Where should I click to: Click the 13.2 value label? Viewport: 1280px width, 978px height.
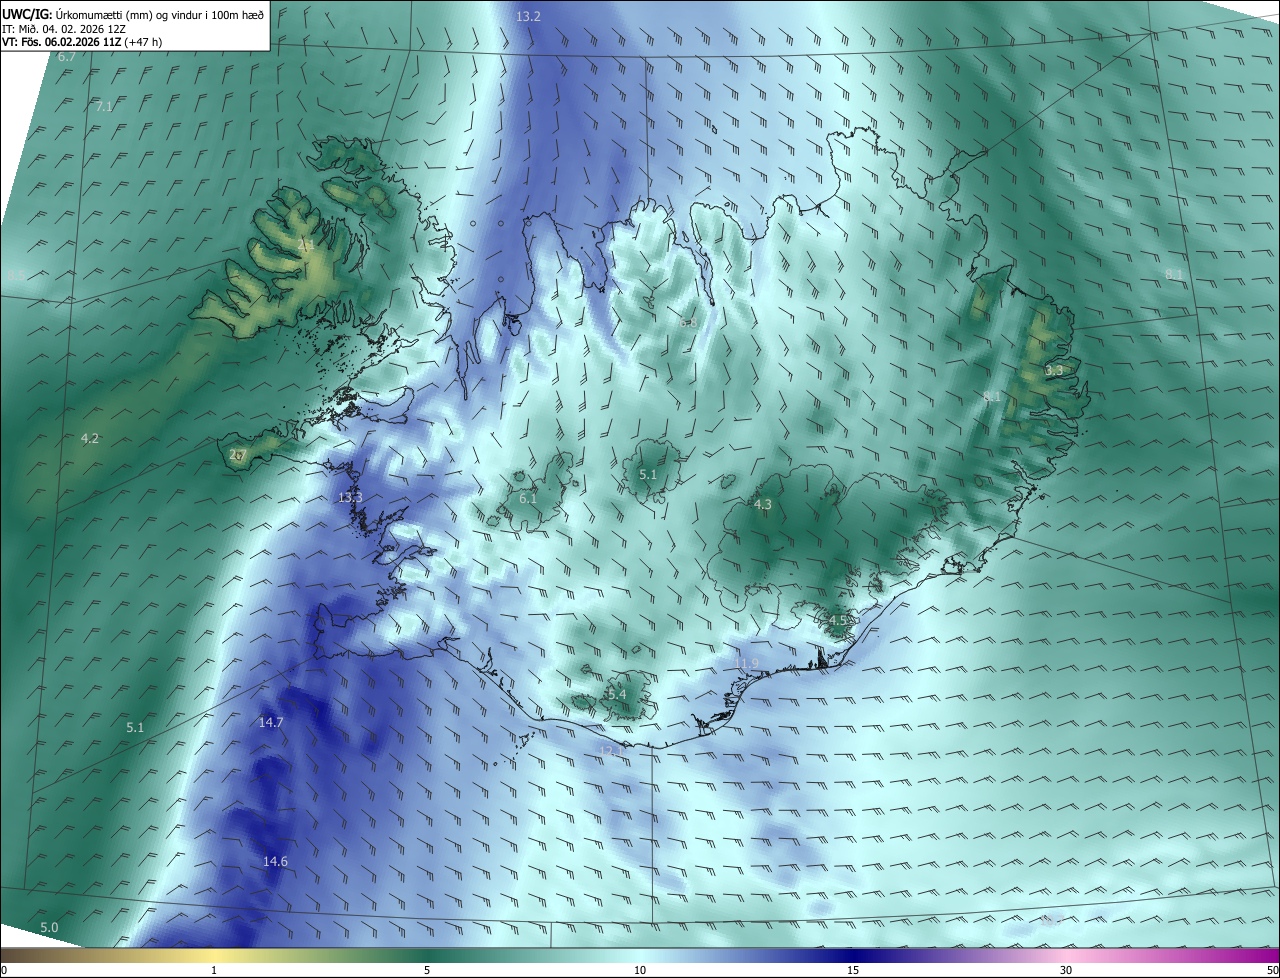(528, 17)
